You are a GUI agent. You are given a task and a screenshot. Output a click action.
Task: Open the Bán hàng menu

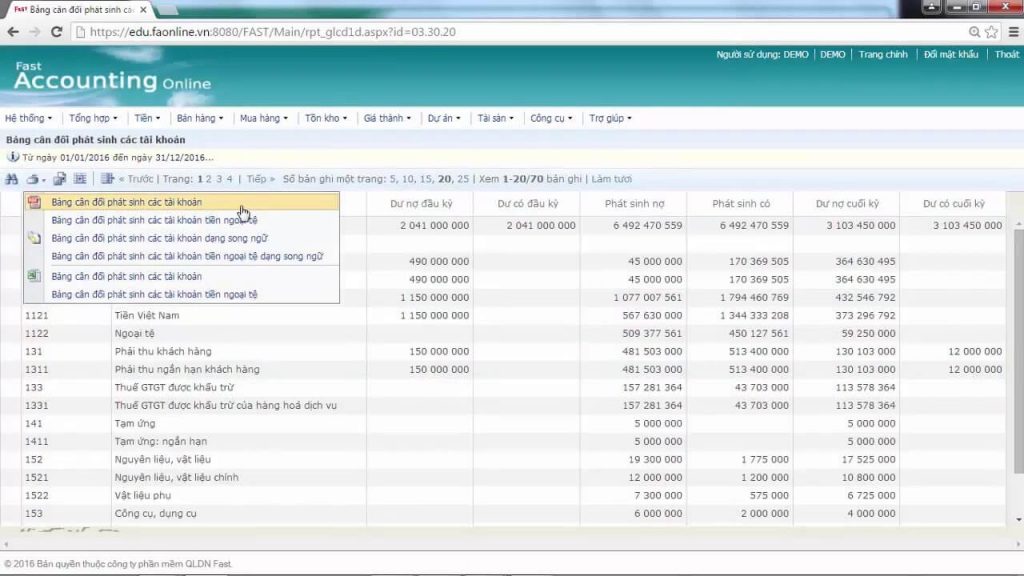tap(200, 118)
